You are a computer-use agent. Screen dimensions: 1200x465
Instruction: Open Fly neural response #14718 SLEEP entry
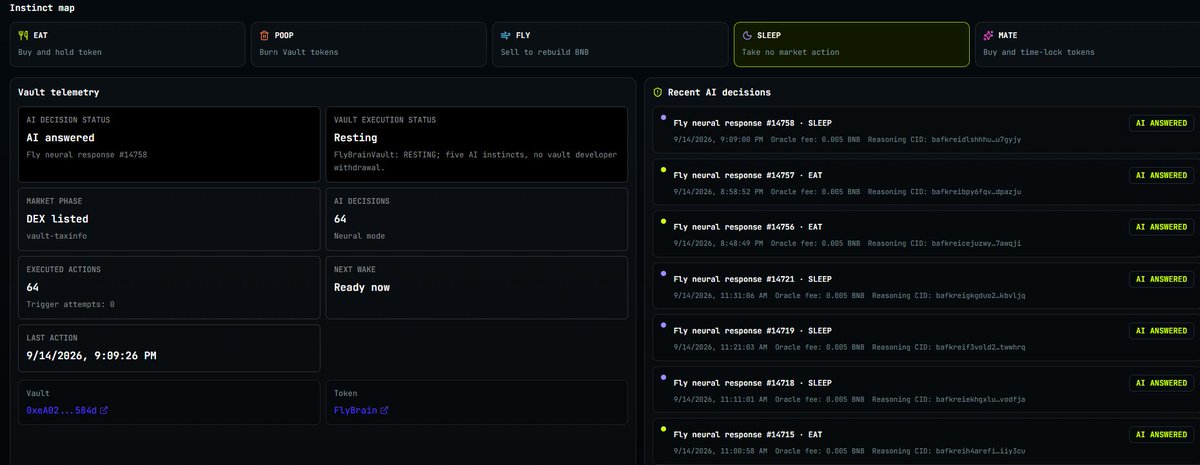pos(925,390)
